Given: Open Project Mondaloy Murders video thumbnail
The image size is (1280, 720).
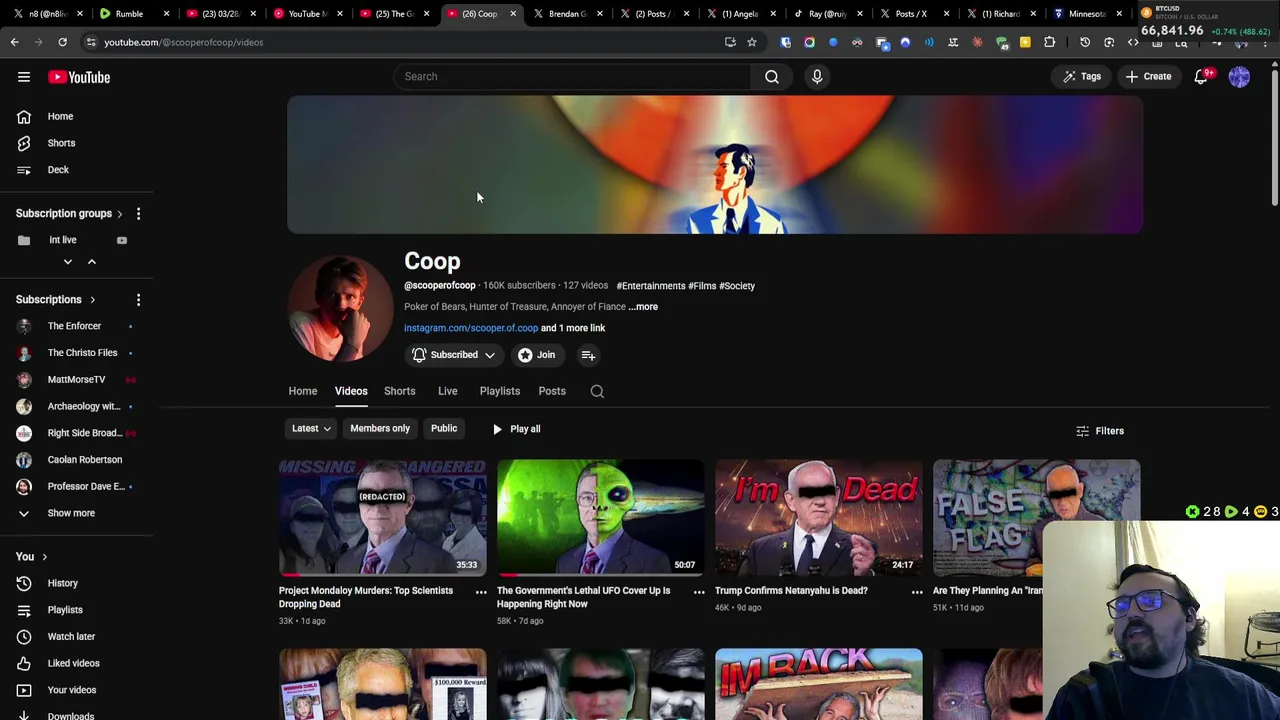Looking at the screenshot, I should 383,518.
